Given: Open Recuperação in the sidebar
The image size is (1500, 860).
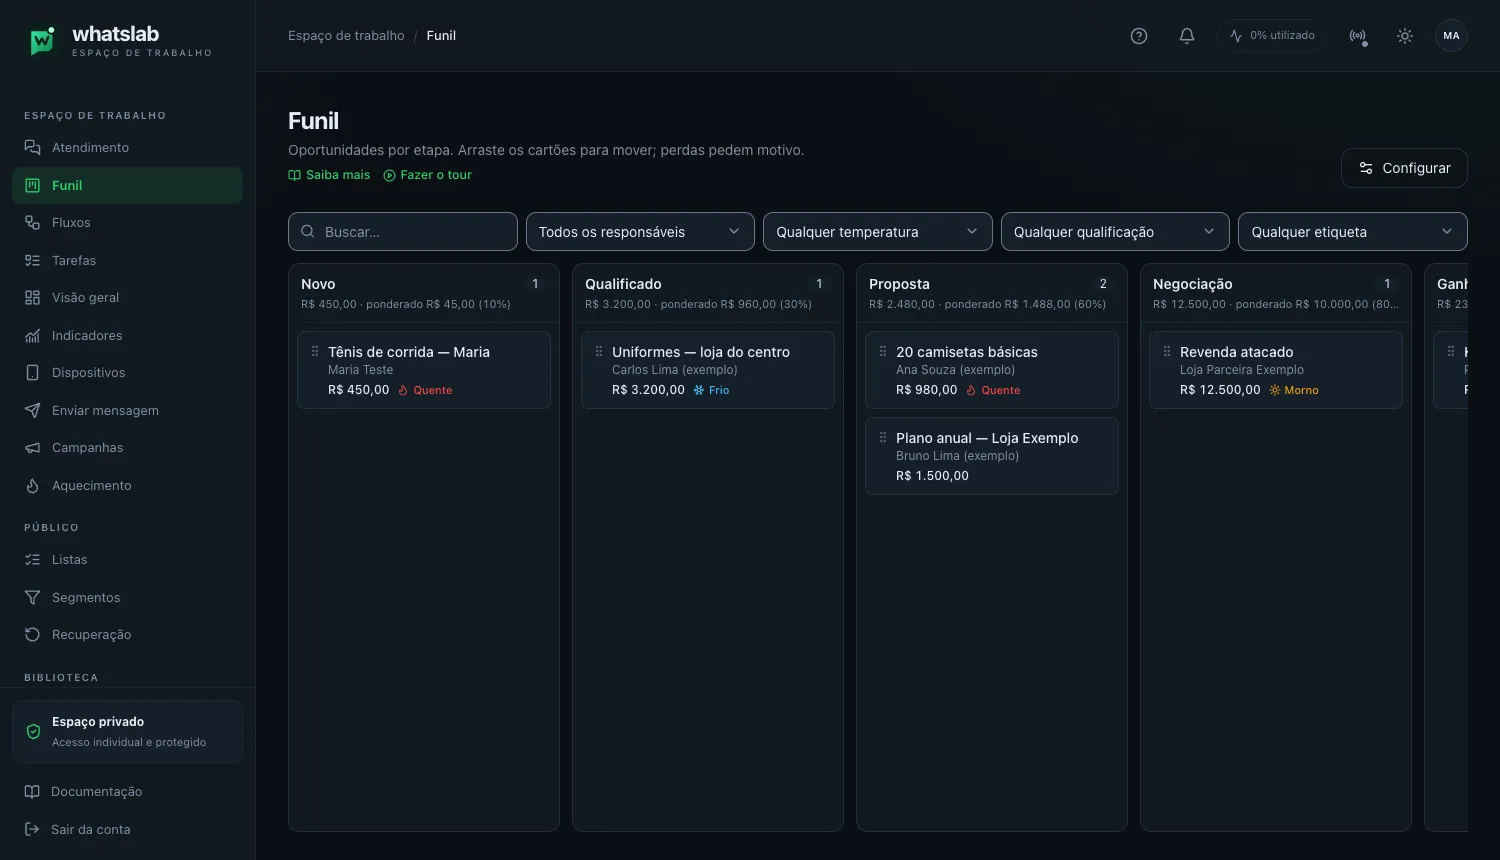Looking at the screenshot, I should (127, 635).
